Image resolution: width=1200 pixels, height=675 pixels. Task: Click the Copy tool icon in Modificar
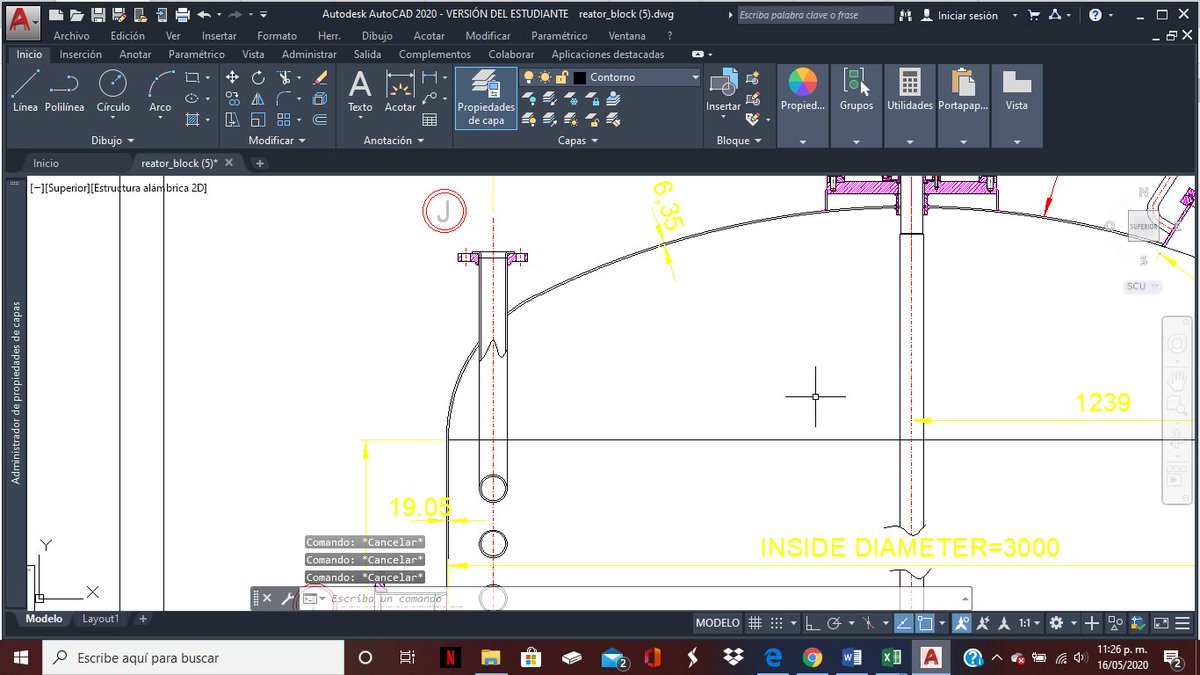coord(232,99)
